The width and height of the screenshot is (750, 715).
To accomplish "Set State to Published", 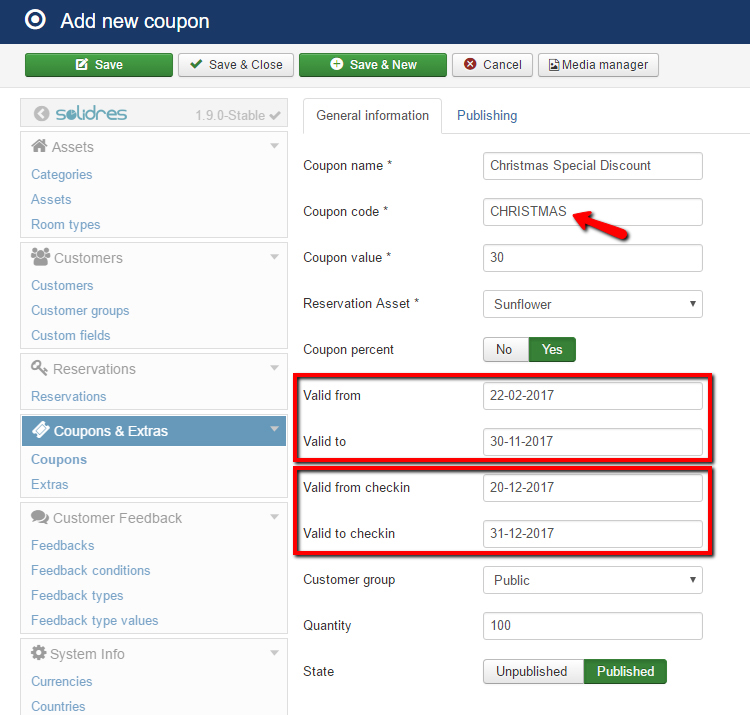I will pyautogui.click(x=625, y=671).
